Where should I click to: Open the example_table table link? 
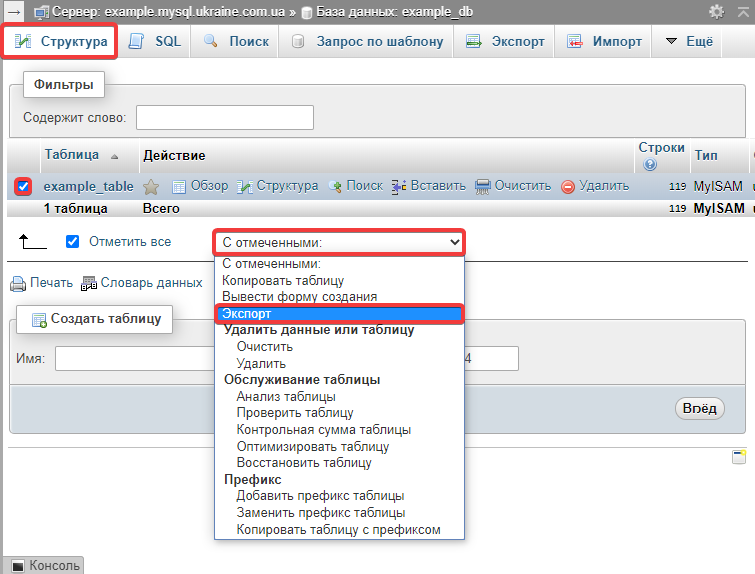coord(88,186)
